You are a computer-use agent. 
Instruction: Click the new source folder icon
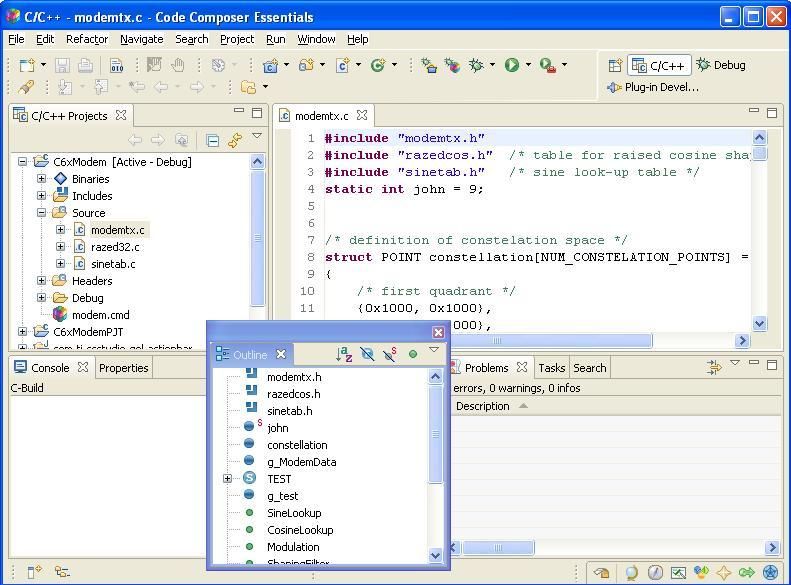306,65
